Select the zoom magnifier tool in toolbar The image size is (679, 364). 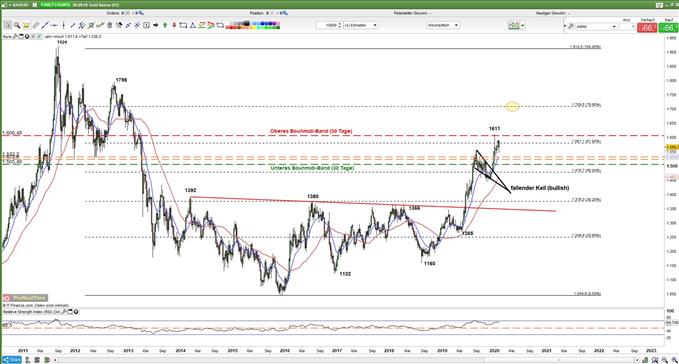(x=17, y=25)
